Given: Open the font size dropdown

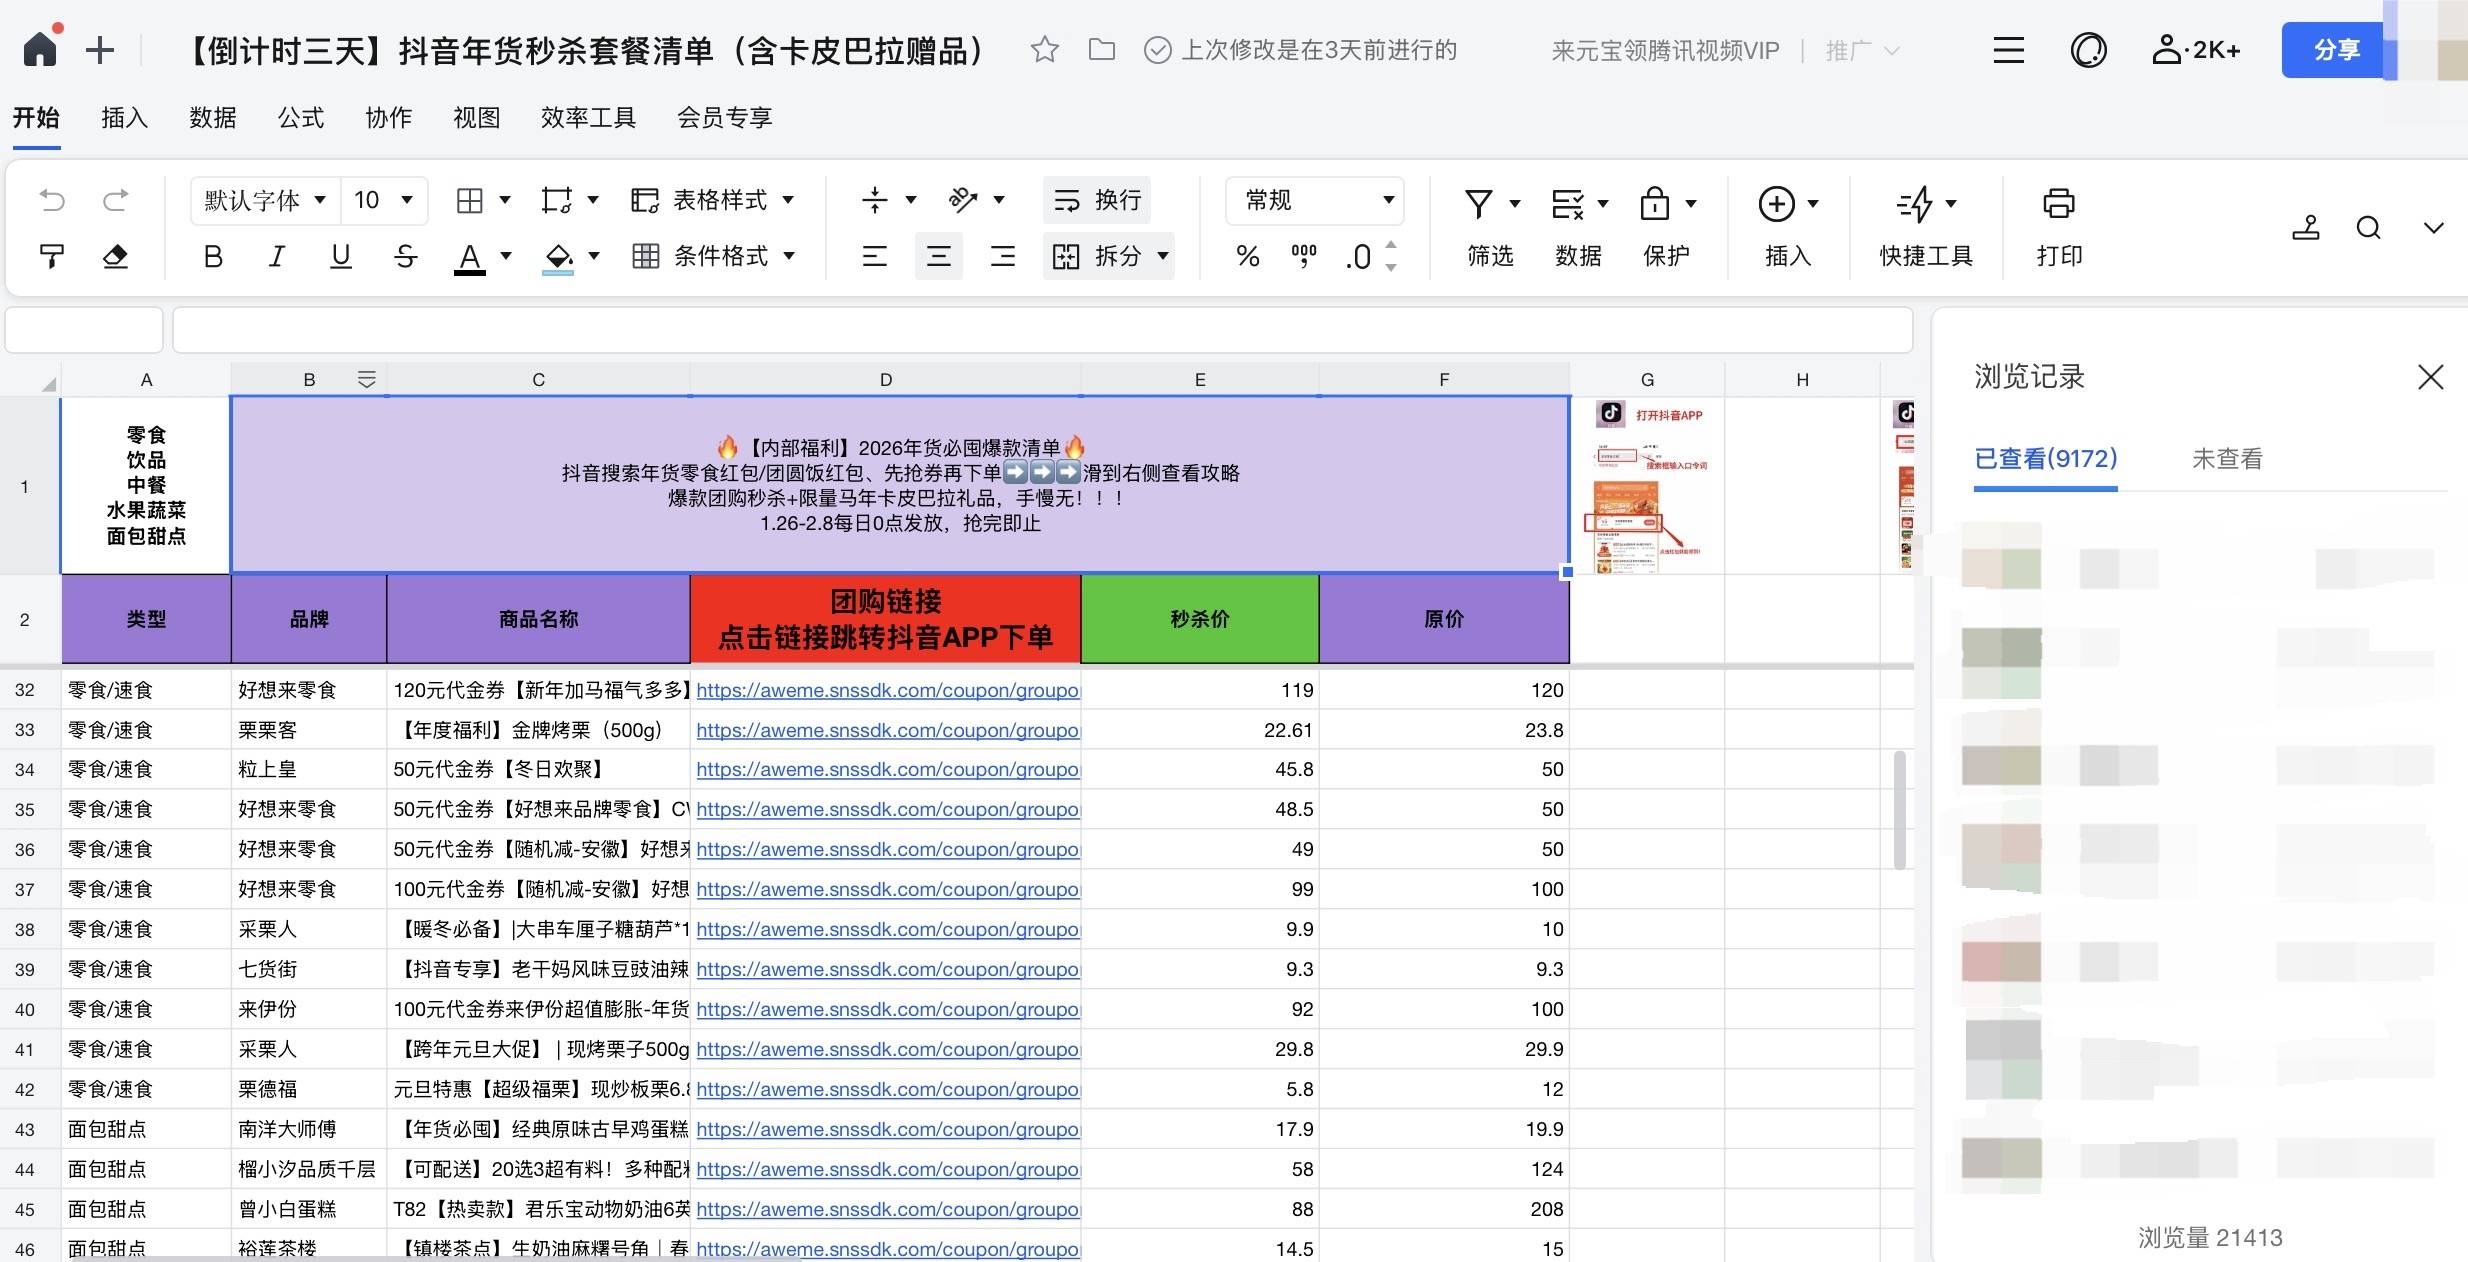Looking at the screenshot, I should coord(406,200).
